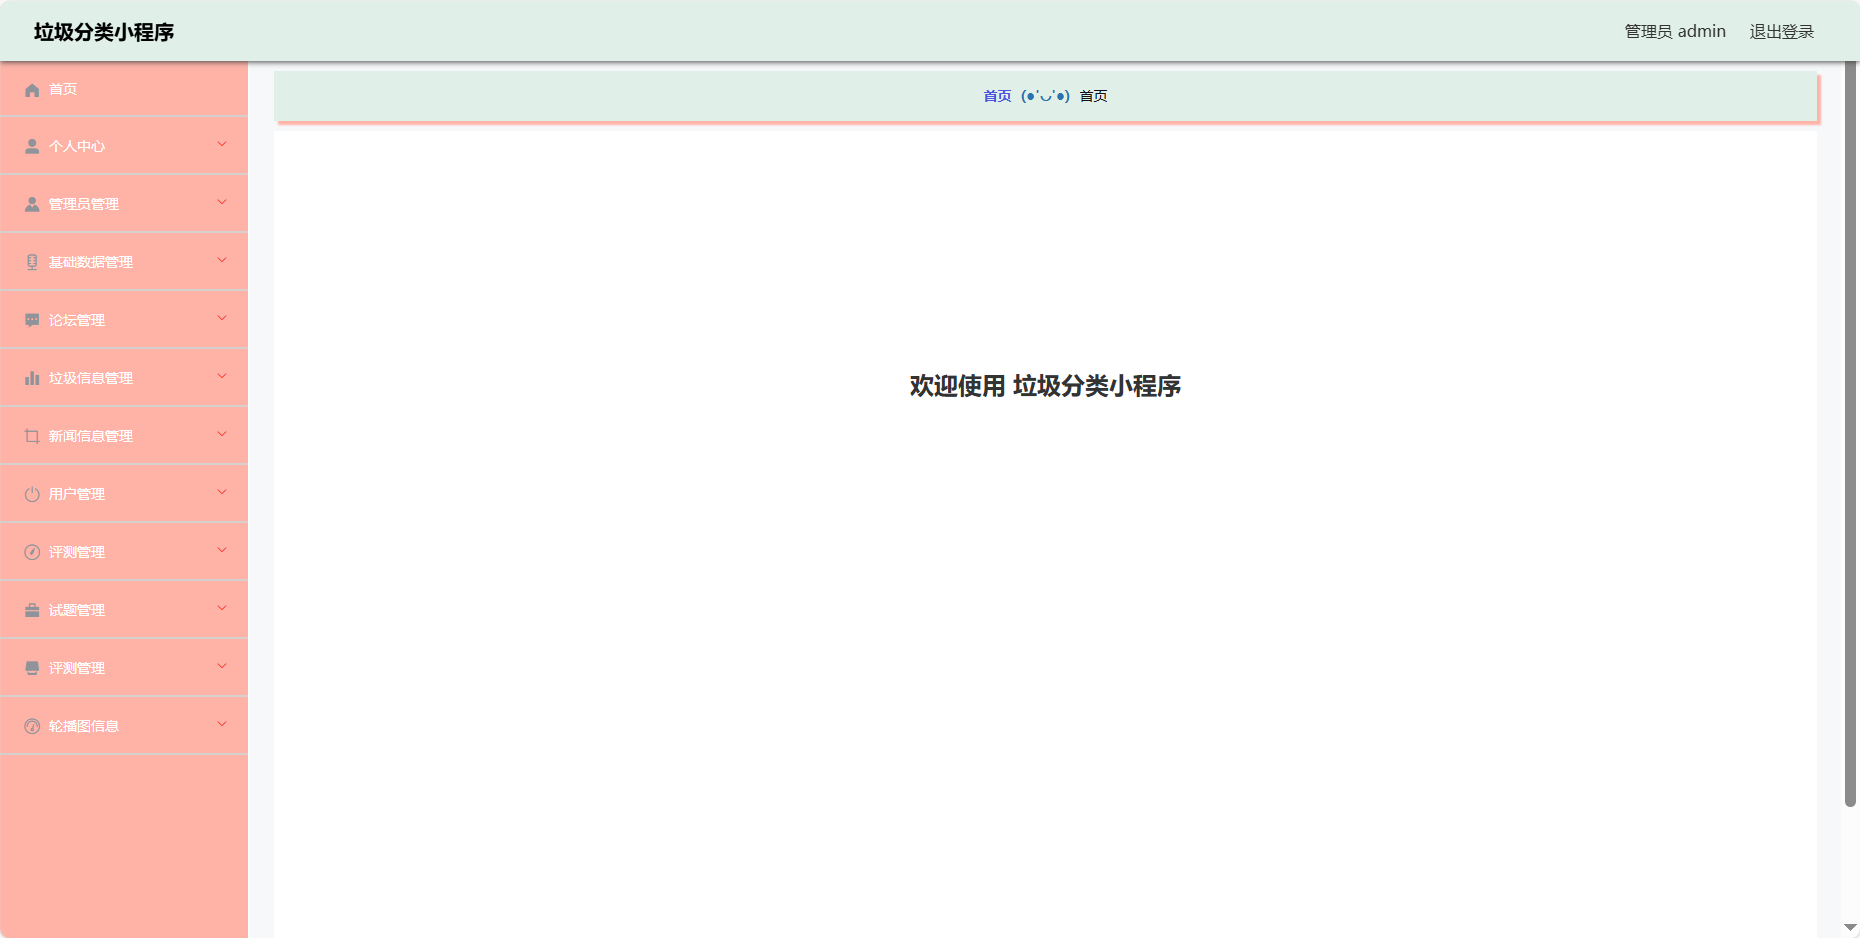
Task: Click the chat bubble icon next to 论坛管理
Action: [32, 320]
